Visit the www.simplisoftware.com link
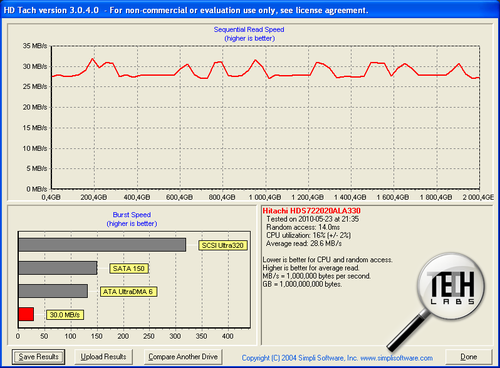Image resolution: width=500 pixels, height=368 pixels. pos(397,358)
